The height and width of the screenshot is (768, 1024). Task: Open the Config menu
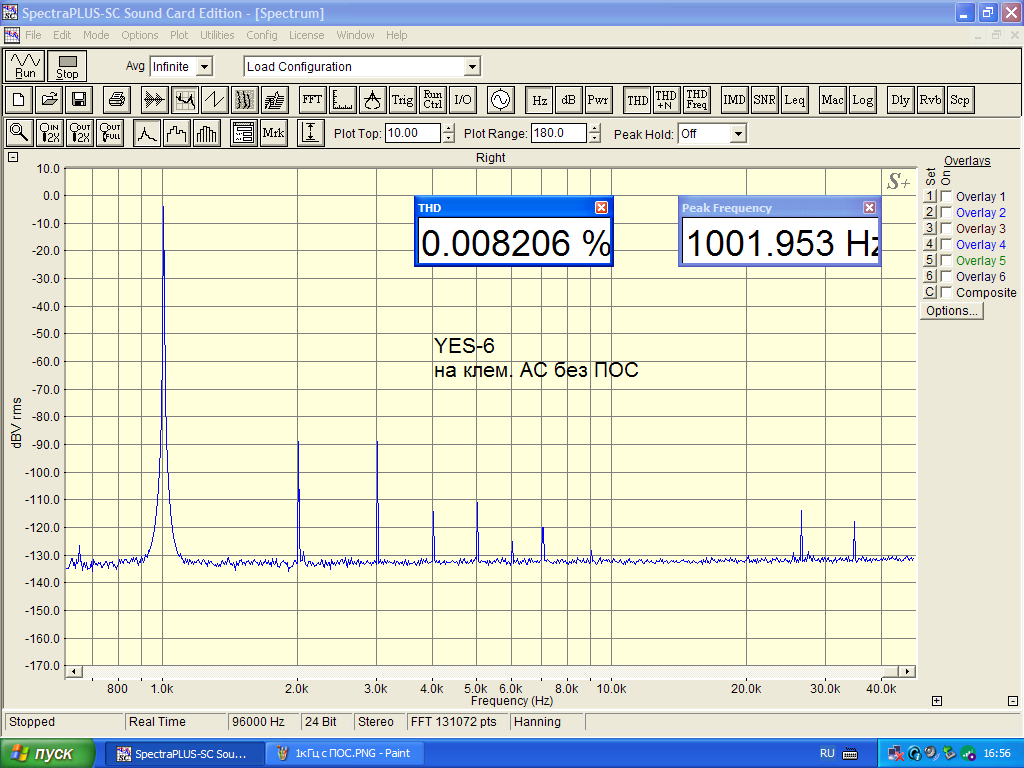point(261,35)
